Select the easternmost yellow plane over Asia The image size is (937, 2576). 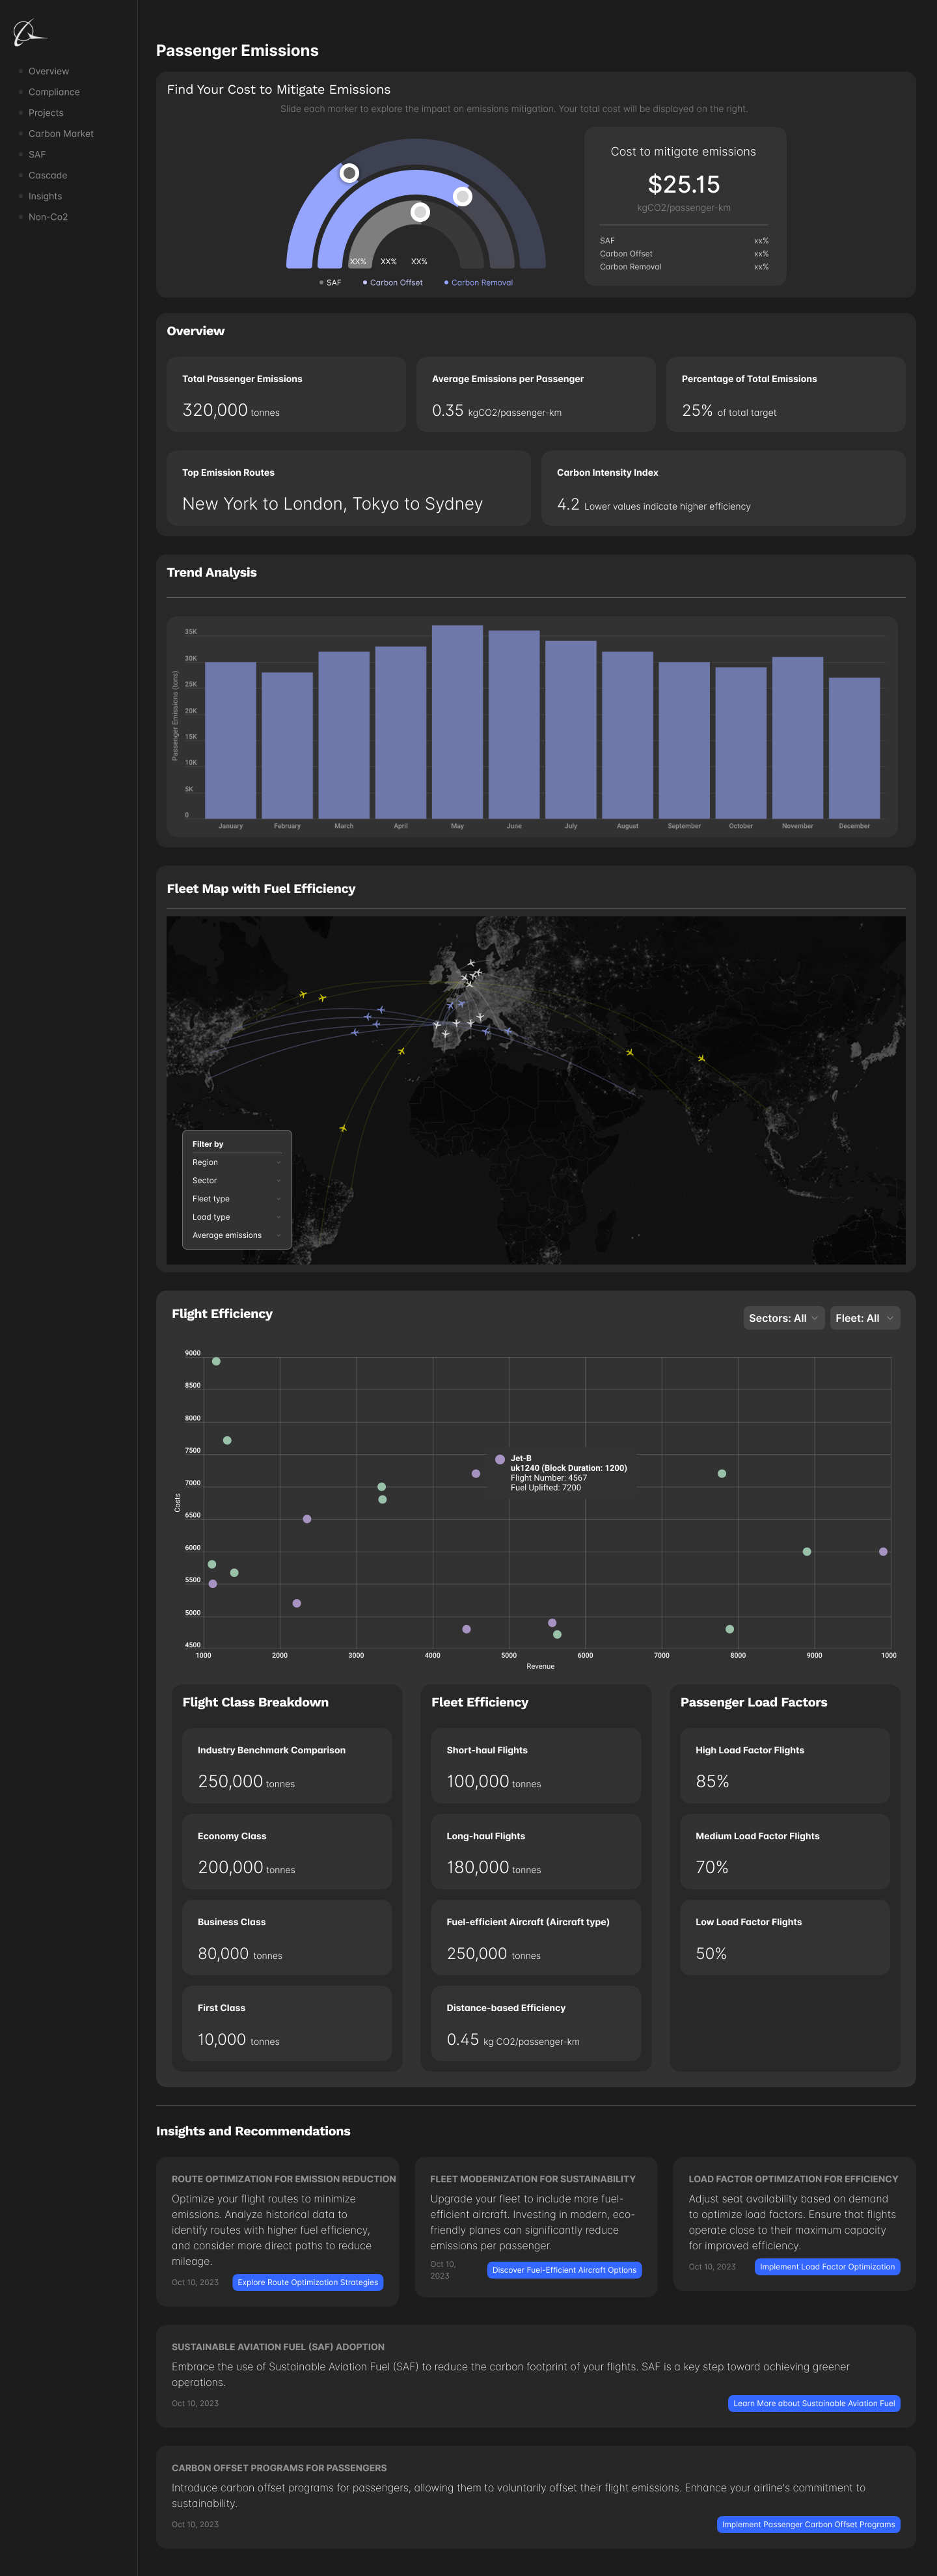[701, 1058]
